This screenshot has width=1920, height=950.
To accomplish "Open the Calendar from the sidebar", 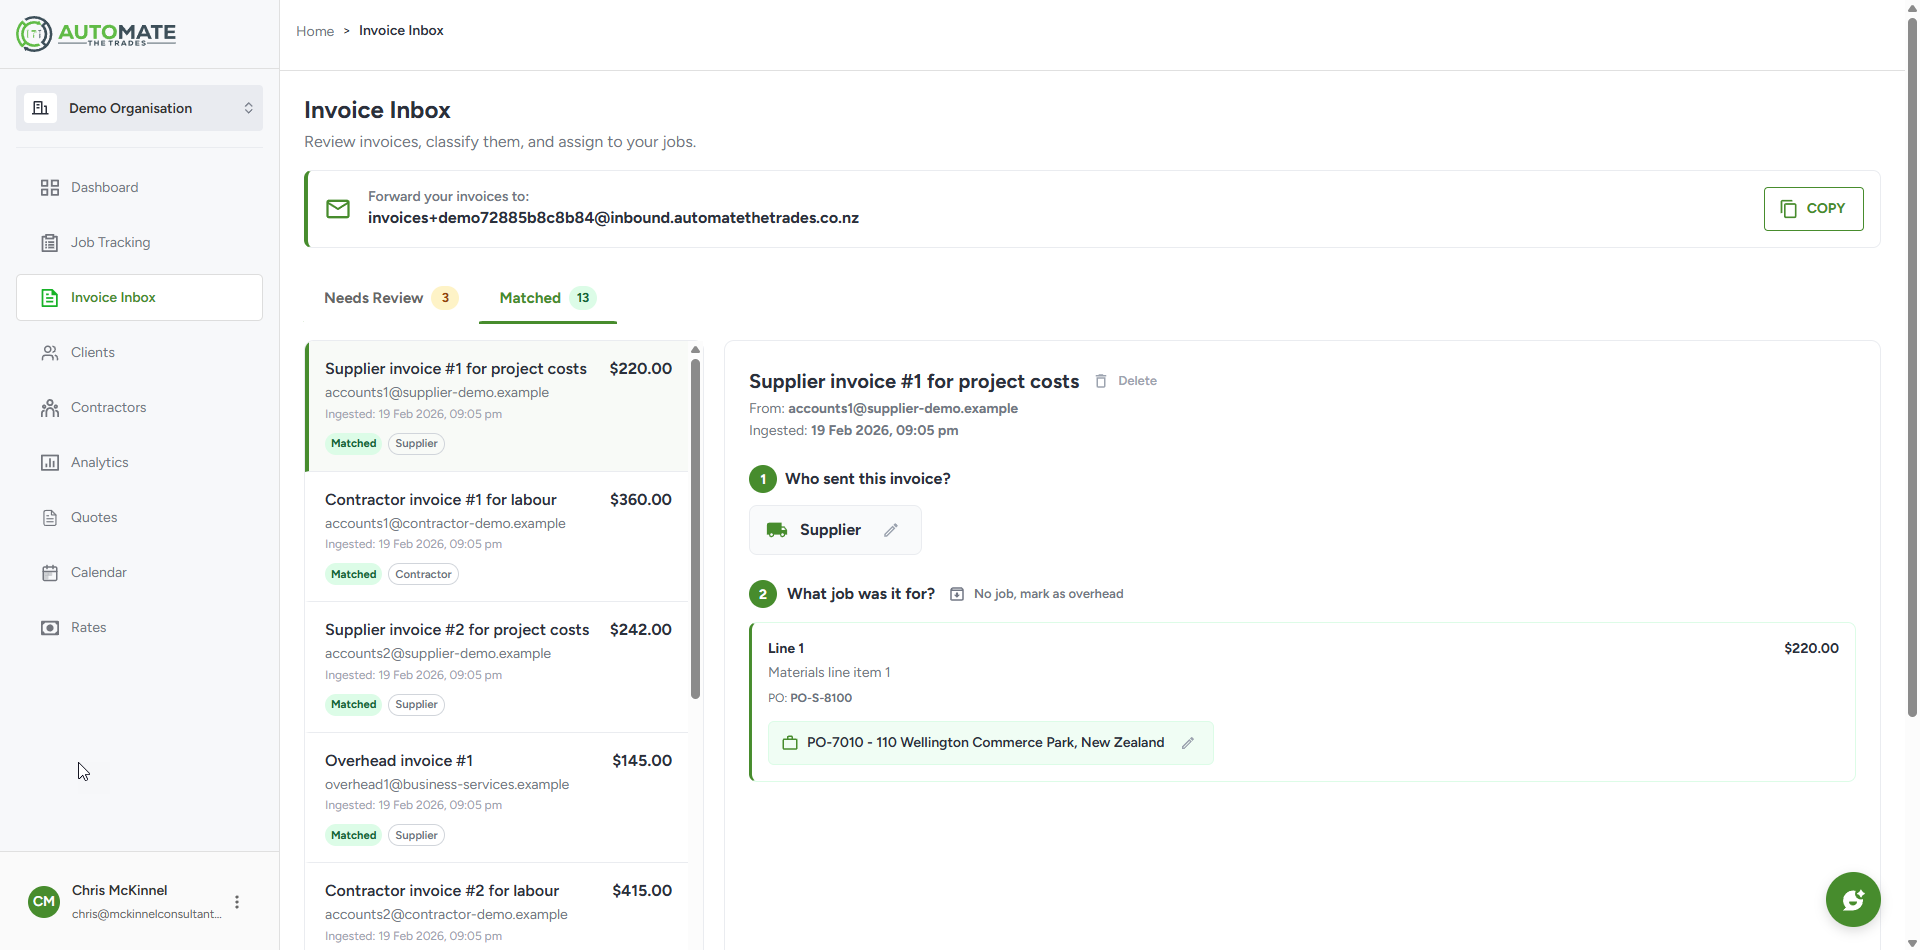I will [x=97, y=572].
